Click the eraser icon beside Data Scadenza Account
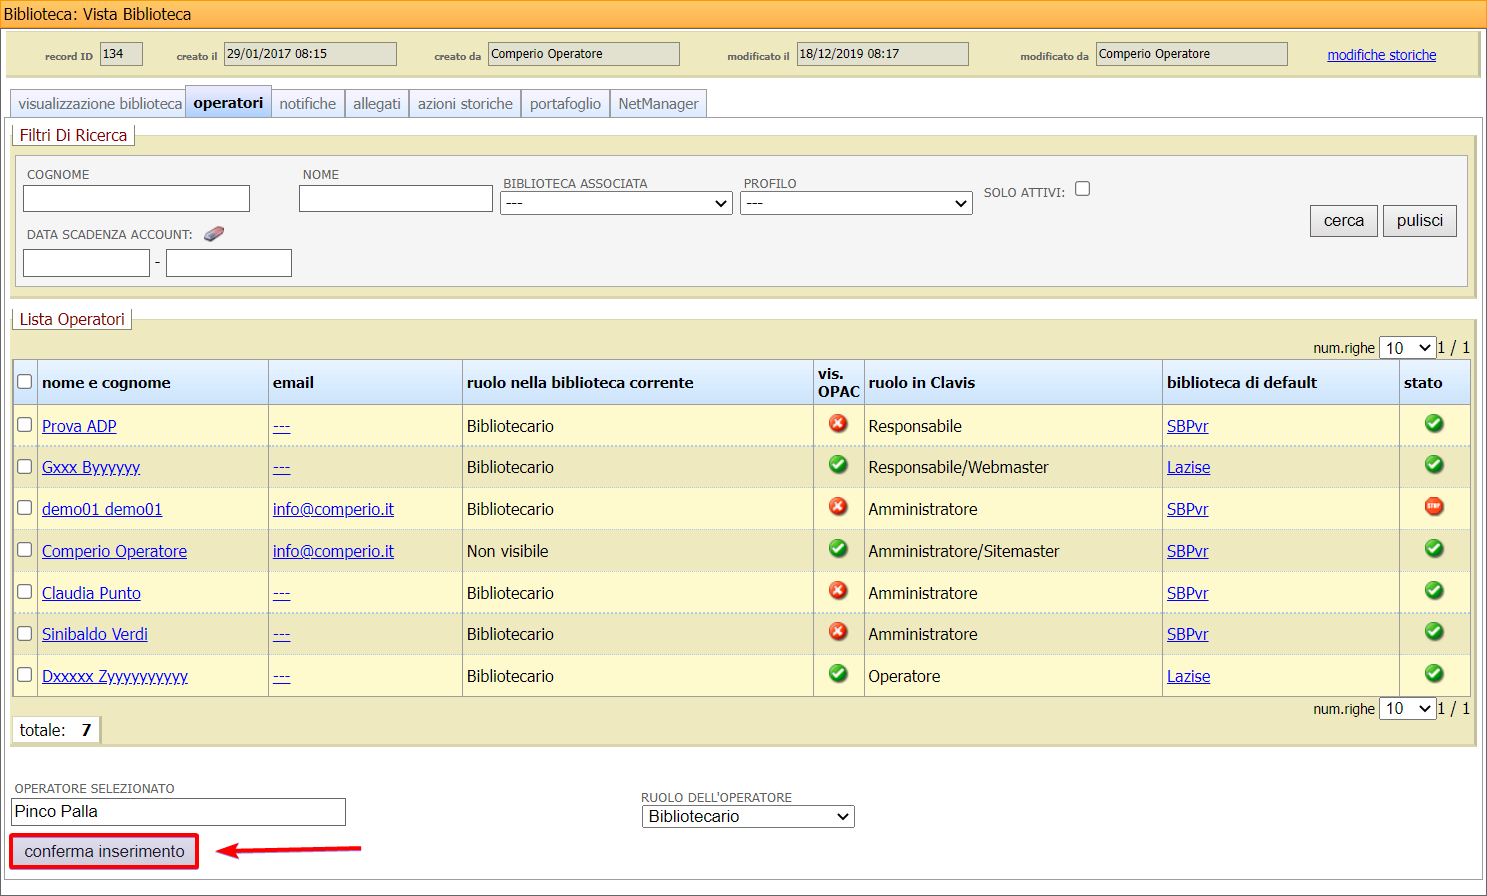 click(x=214, y=234)
